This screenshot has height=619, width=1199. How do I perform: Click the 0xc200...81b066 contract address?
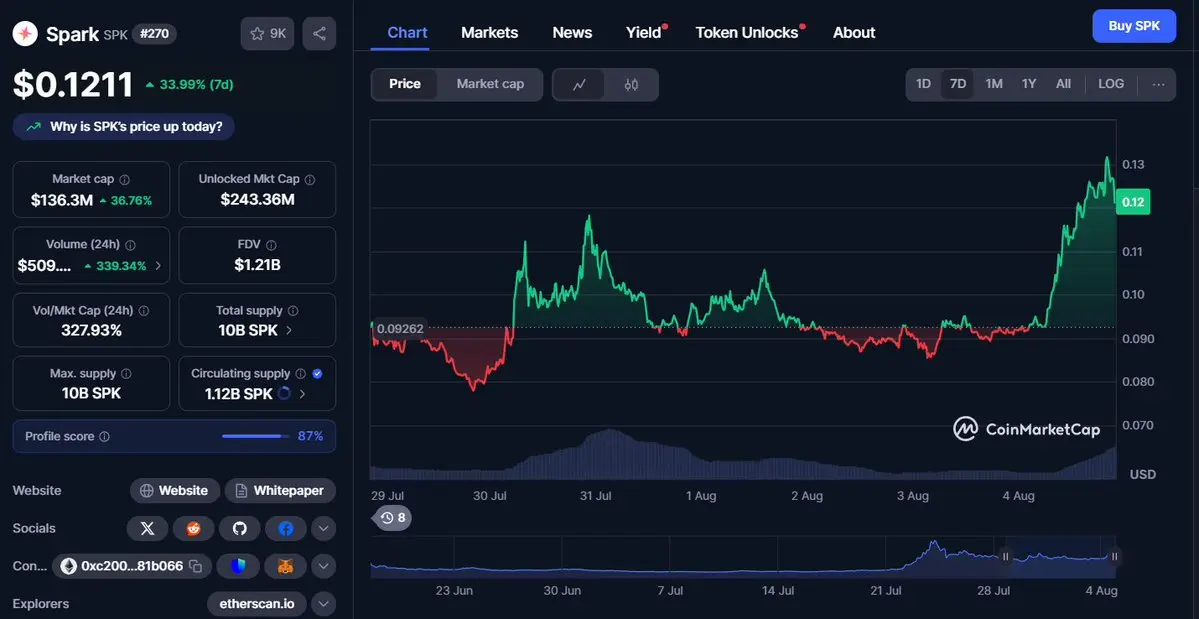point(132,566)
